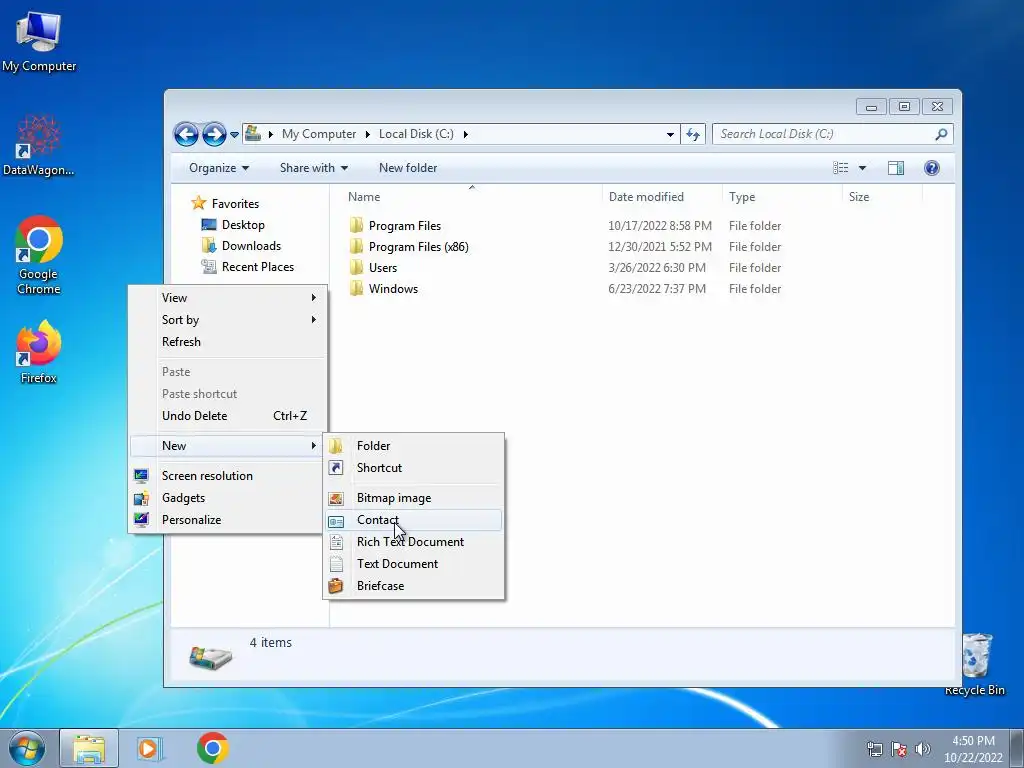The width and height of the screenshot is (1024, 768).
Task: Click the computer icon in the address bar
Action: pos(253,134)
